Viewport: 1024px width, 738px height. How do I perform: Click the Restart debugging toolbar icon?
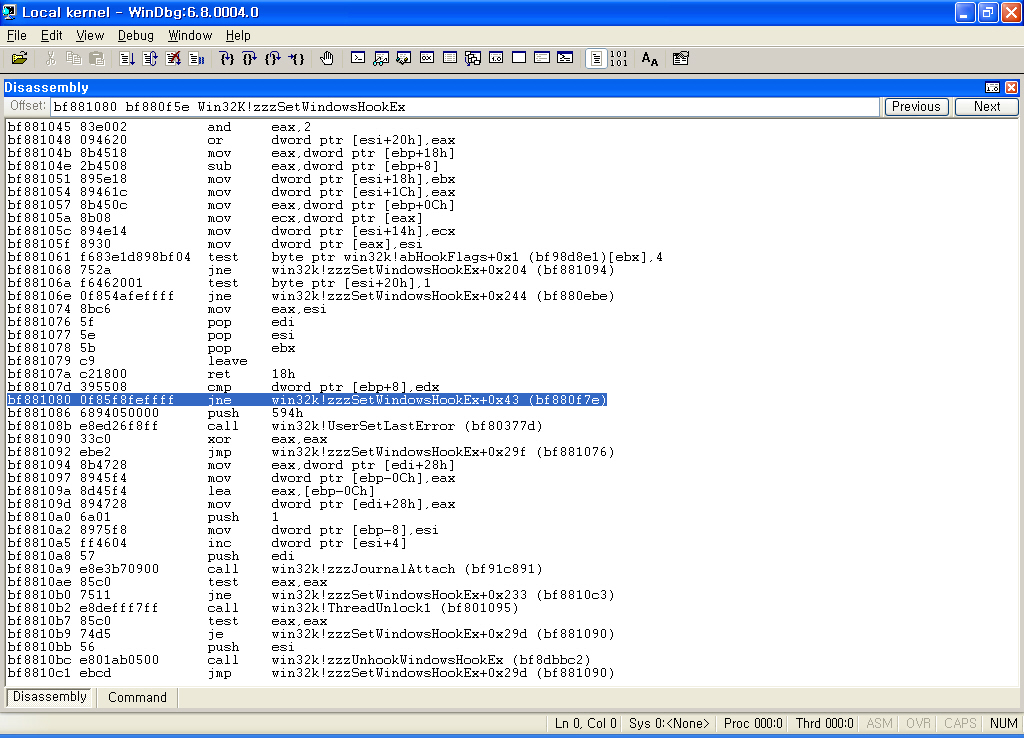(x=150, y=59)
